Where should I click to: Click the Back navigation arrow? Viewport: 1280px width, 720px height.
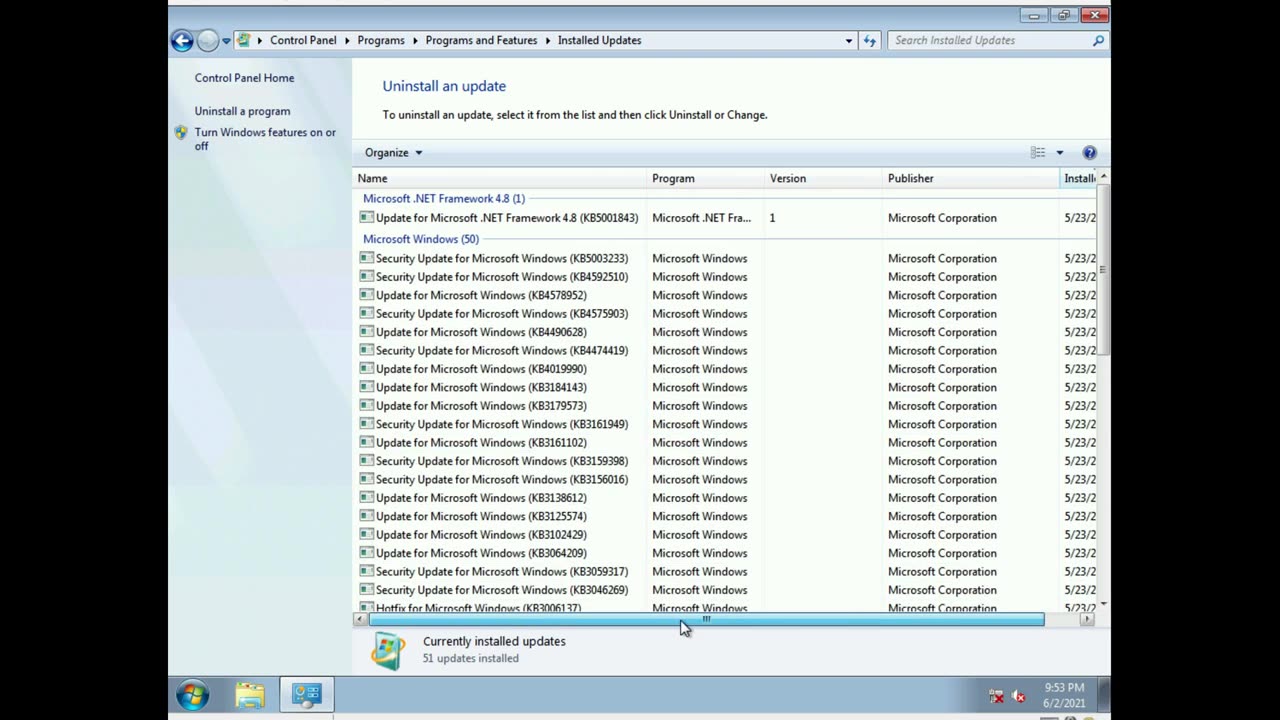click(x=182, y=40)
